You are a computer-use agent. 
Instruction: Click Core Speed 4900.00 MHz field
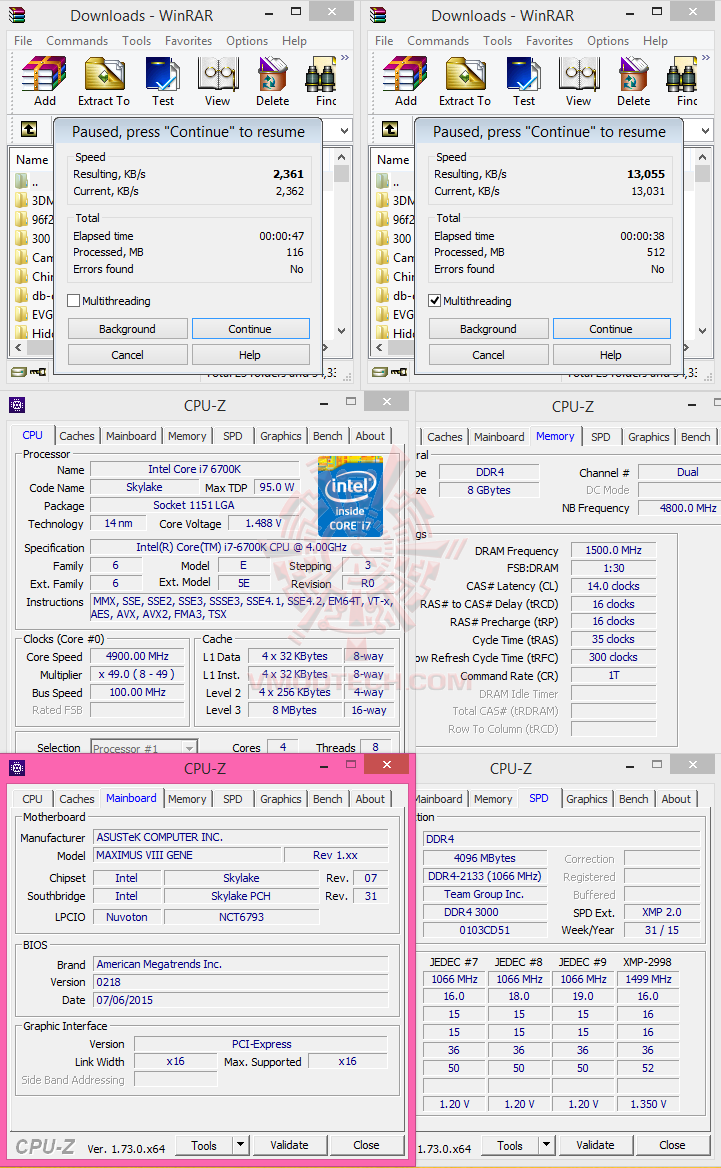click(137, 656)
